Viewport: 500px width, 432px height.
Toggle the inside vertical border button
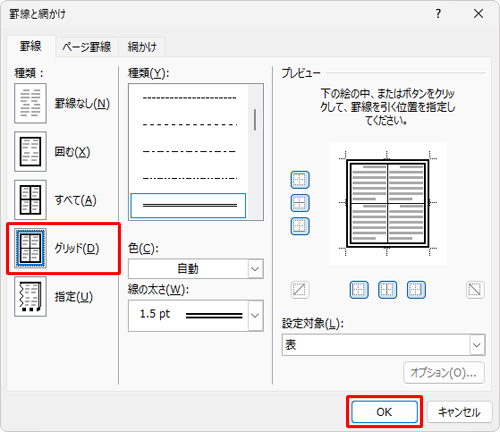387,290
